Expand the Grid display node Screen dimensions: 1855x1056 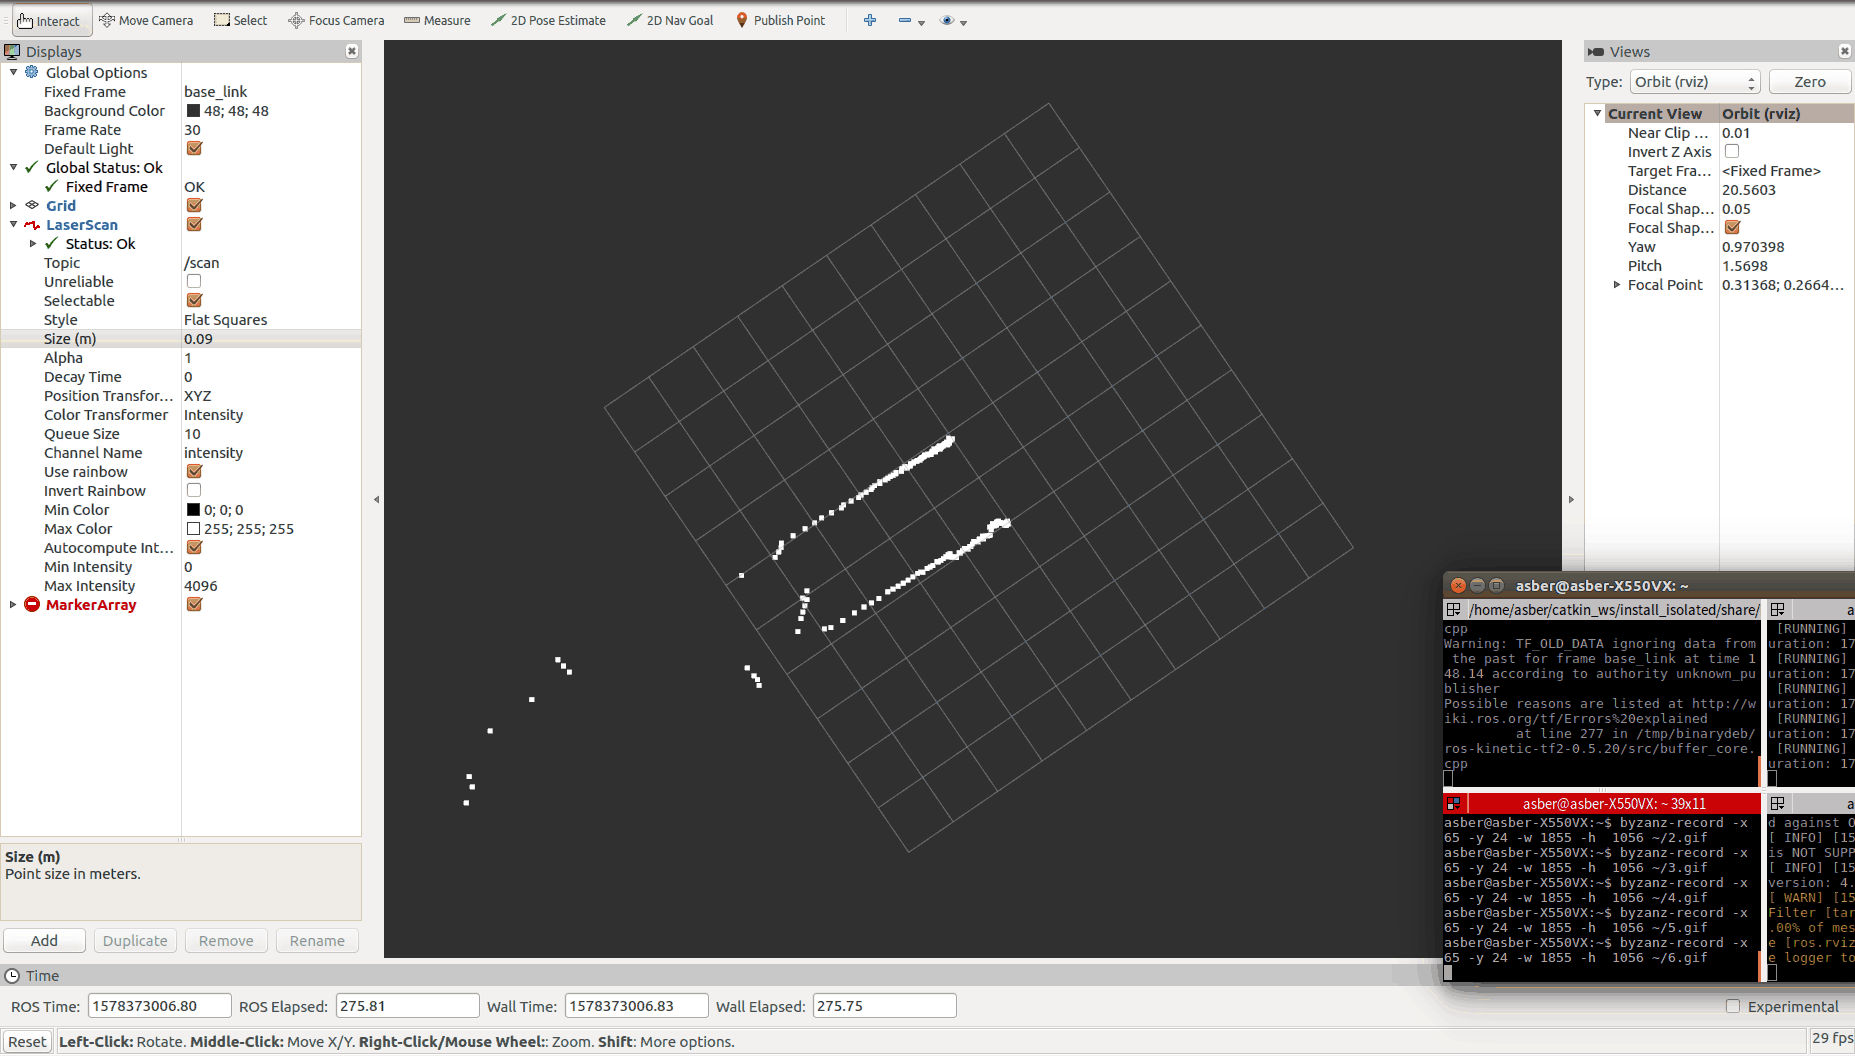pos(13,205)
